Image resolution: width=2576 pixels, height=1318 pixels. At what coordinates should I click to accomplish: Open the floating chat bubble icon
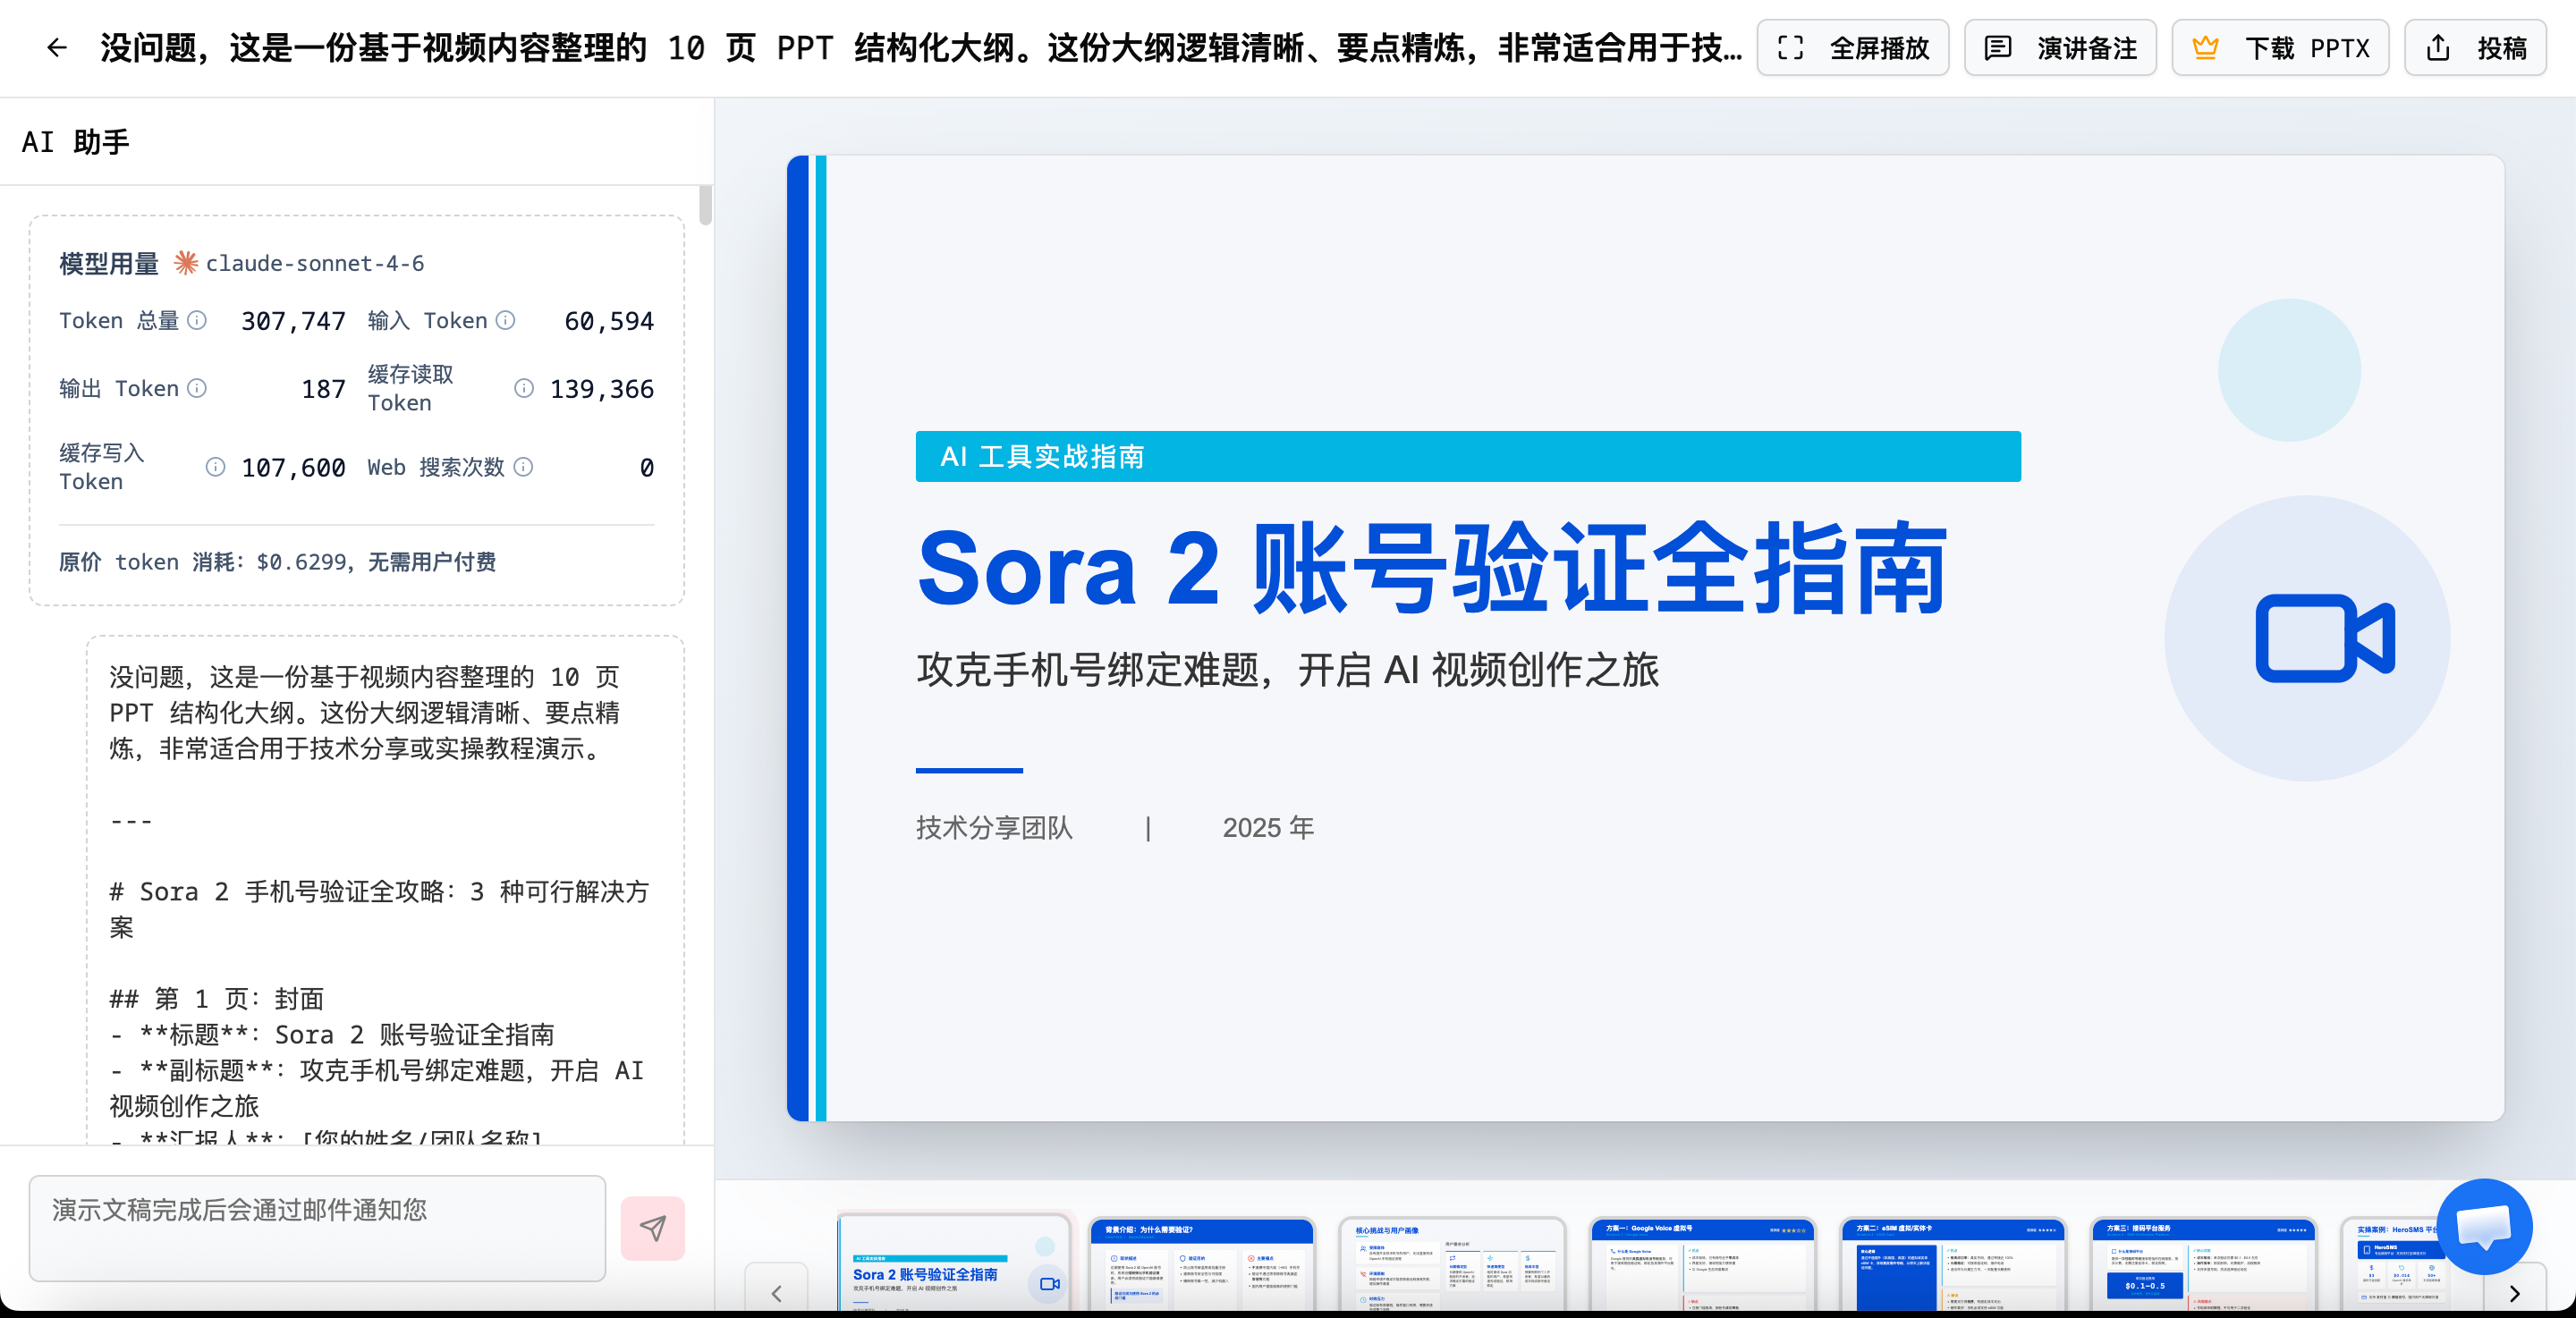[x=2483, y=1225]
